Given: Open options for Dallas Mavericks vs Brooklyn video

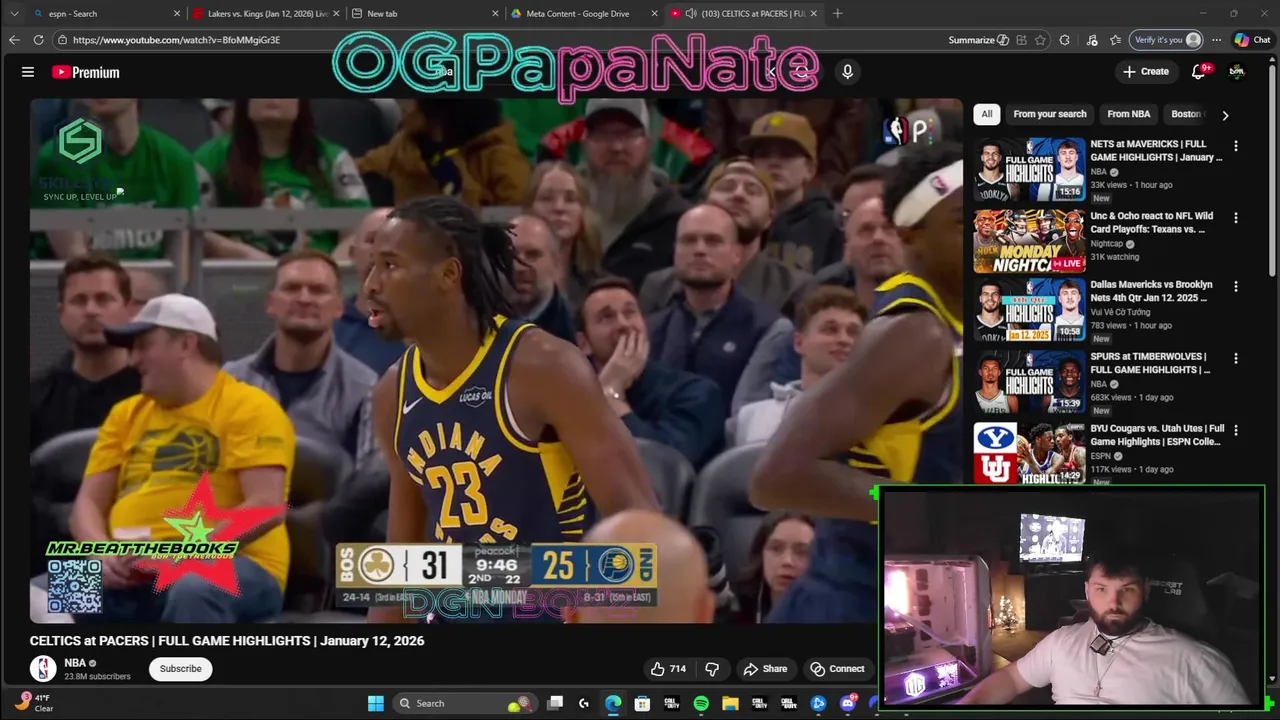Looking at the screenshot, I should click(x=1236, y=287).
